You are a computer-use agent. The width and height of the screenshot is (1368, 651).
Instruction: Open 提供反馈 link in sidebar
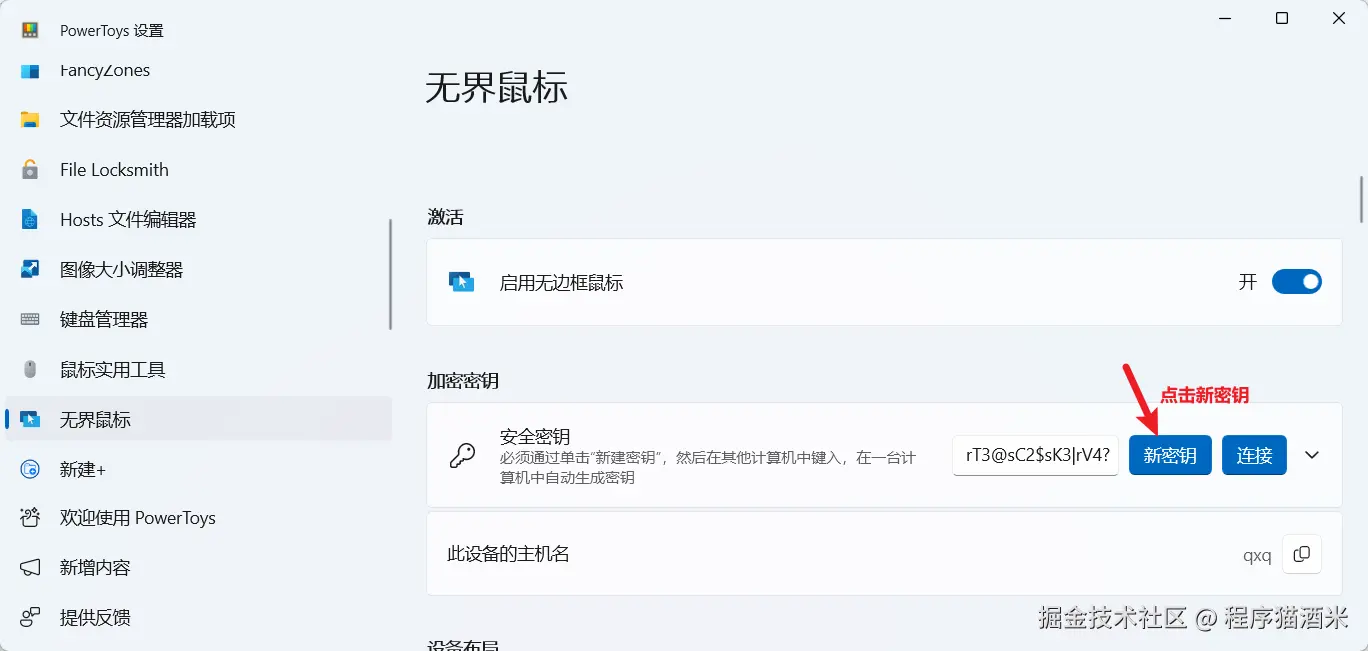point(198,617)
